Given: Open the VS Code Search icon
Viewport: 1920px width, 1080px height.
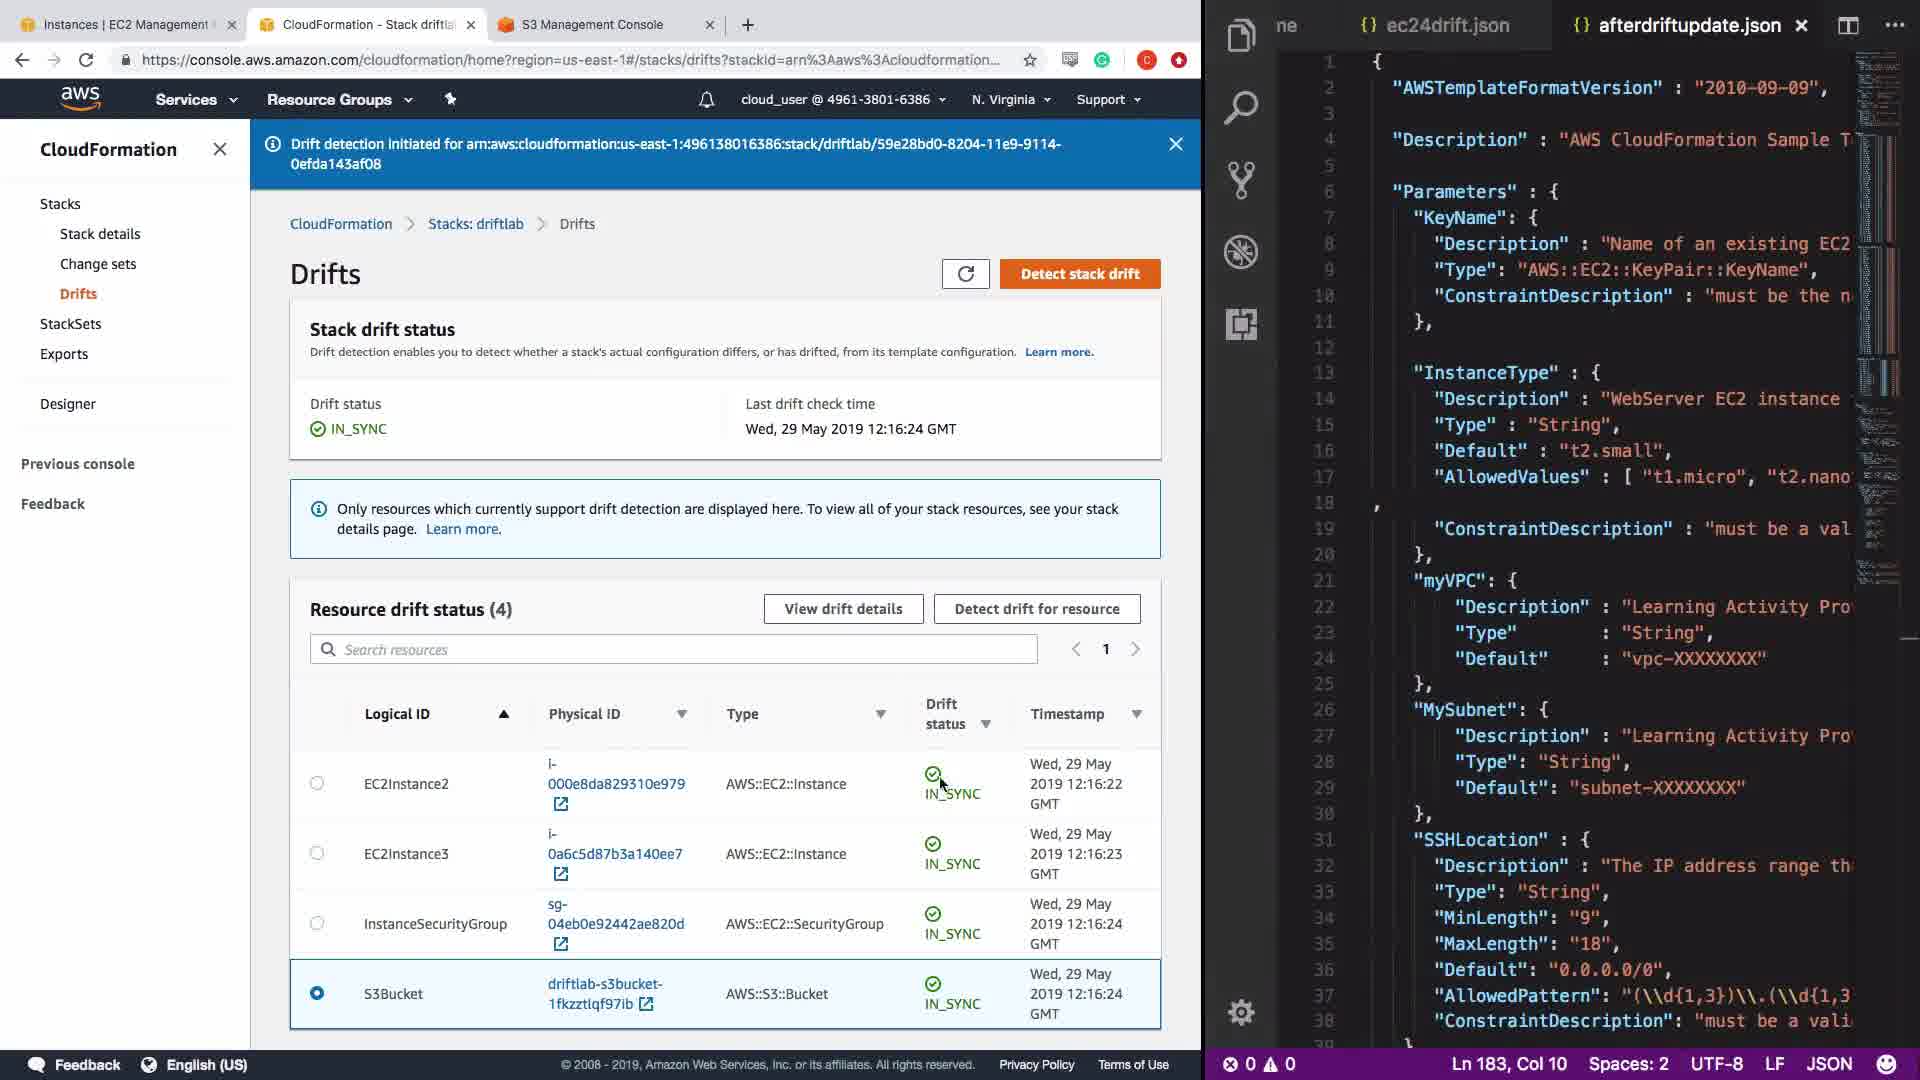Looking at the screenshot, I should click(x=1241, y=108).
